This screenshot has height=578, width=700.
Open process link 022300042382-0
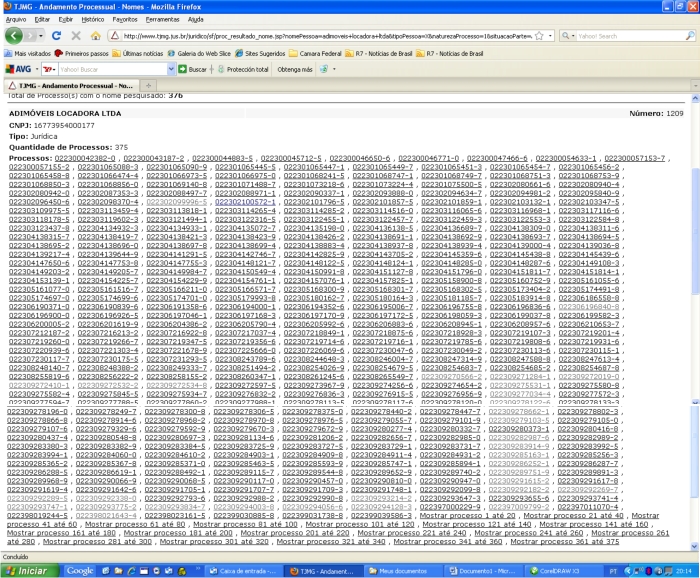pos(85,158)
